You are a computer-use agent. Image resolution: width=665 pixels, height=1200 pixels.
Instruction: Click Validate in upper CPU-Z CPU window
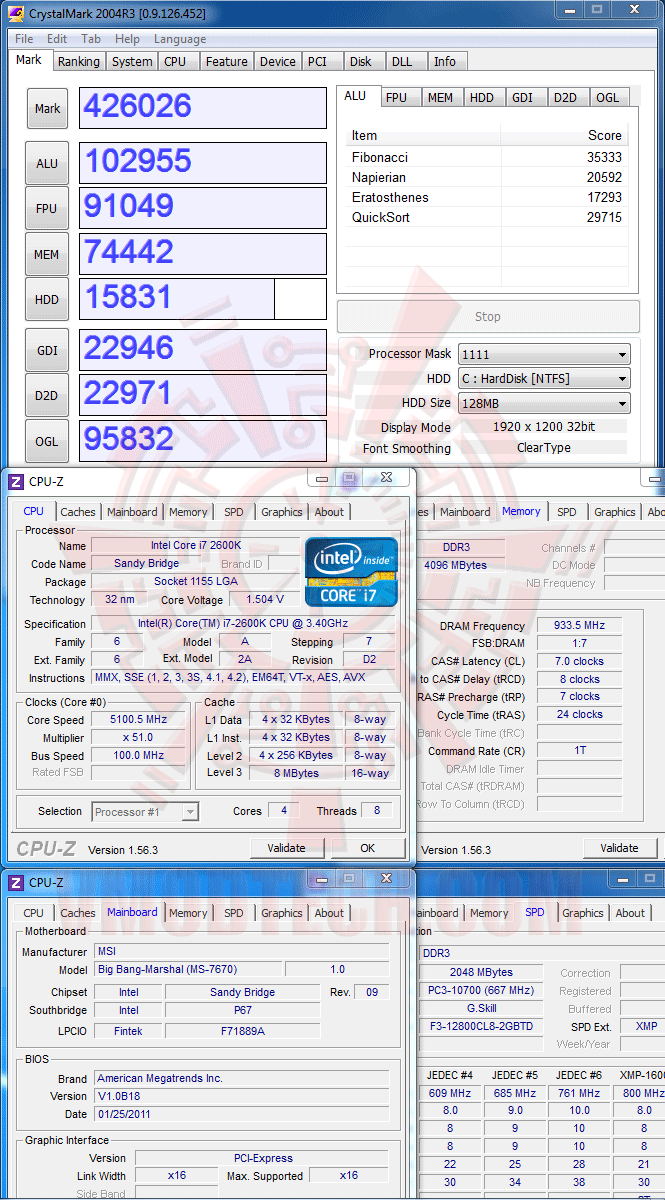pyautogui.click(x=287, y=848)
